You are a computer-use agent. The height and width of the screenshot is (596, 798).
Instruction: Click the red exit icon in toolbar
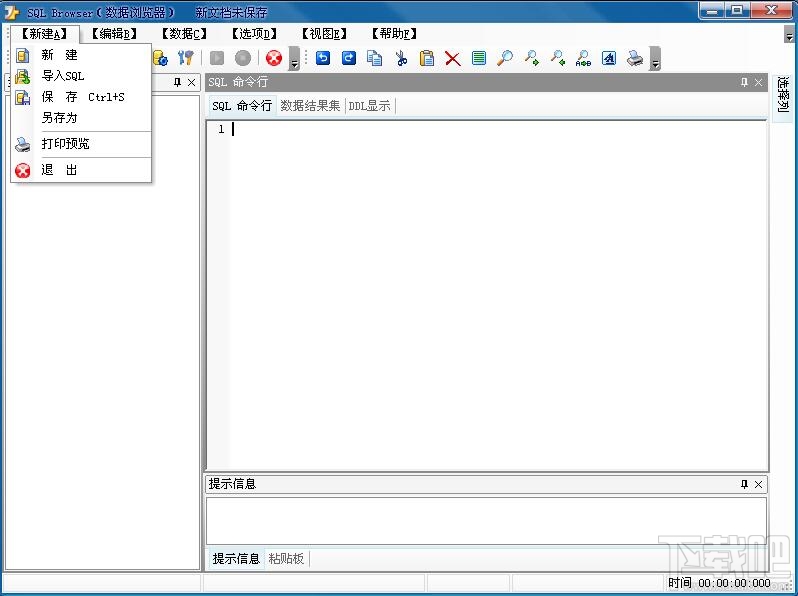click(x=274, y=58)
